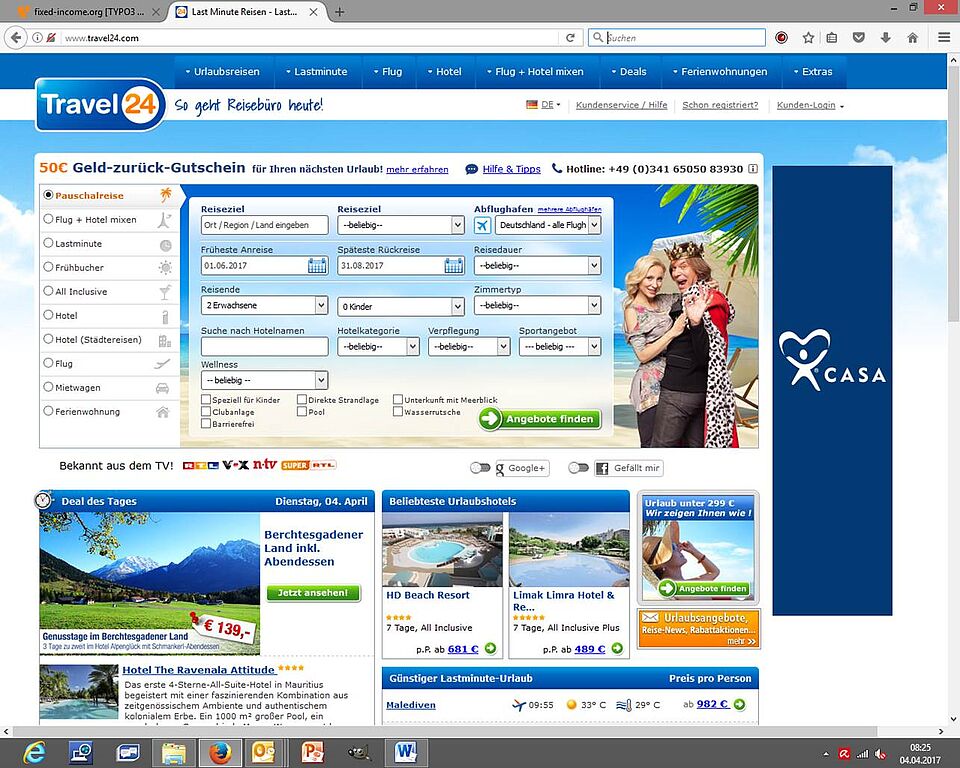The width and height of the screenshot is (960, 768).
Task: Click the green arrow next to 681 €
Action: click(490, 649)
